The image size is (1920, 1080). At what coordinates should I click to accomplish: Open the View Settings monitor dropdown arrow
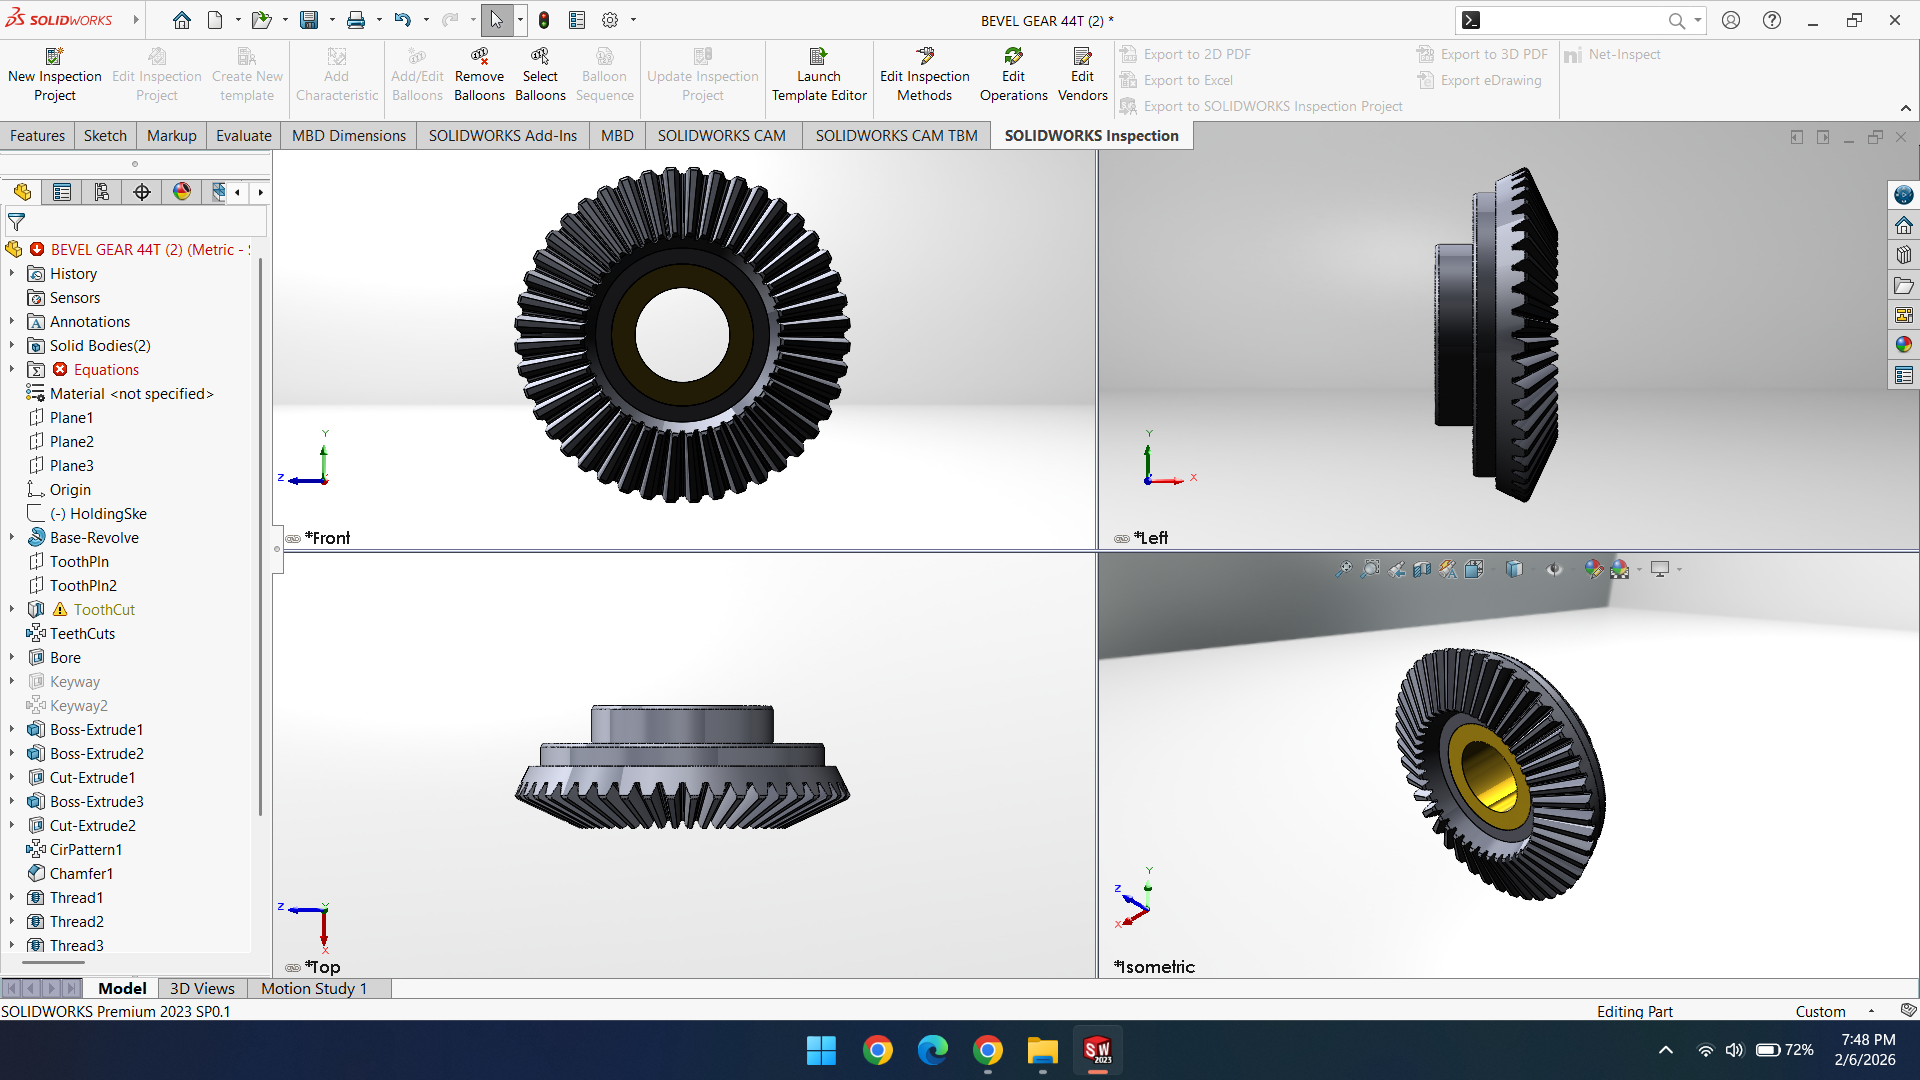coord(1679,569)
